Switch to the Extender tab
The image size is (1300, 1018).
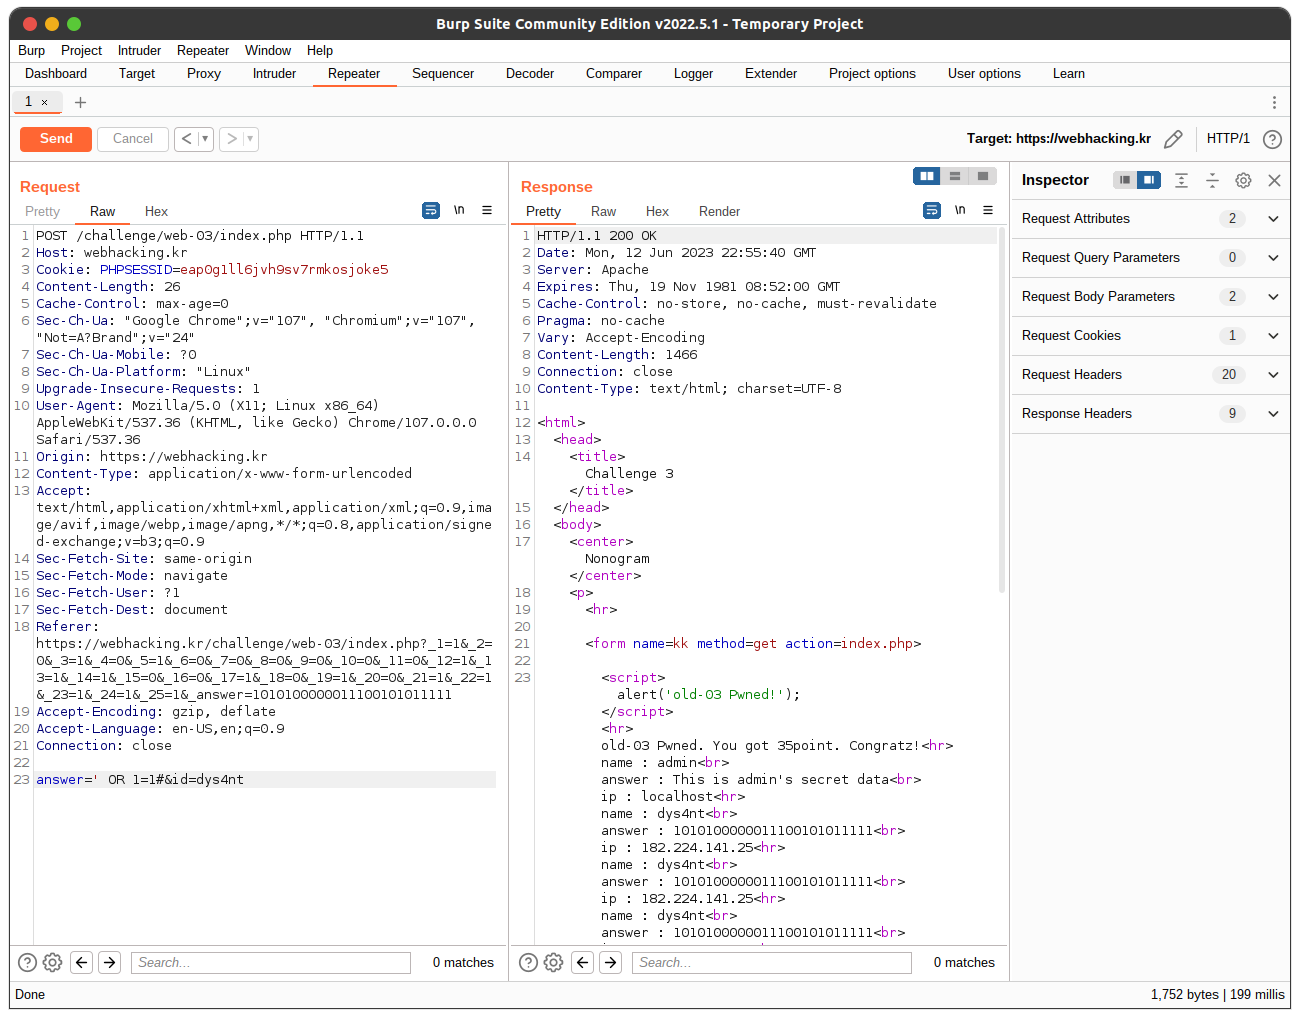[771, 74]
